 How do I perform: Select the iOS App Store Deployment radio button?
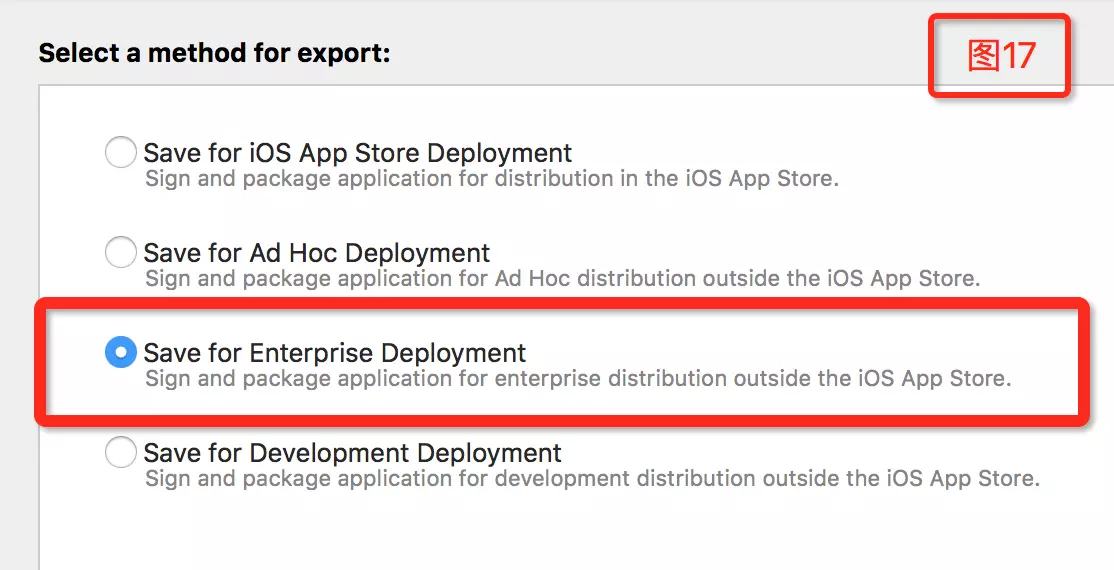click(120, 153)
